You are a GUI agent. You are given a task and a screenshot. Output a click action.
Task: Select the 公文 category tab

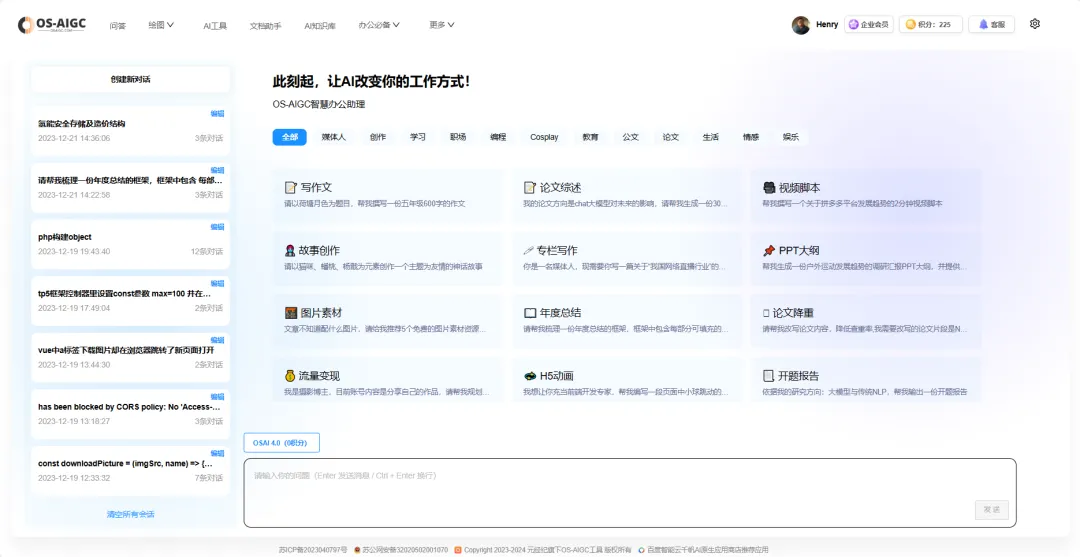[630, 137]
